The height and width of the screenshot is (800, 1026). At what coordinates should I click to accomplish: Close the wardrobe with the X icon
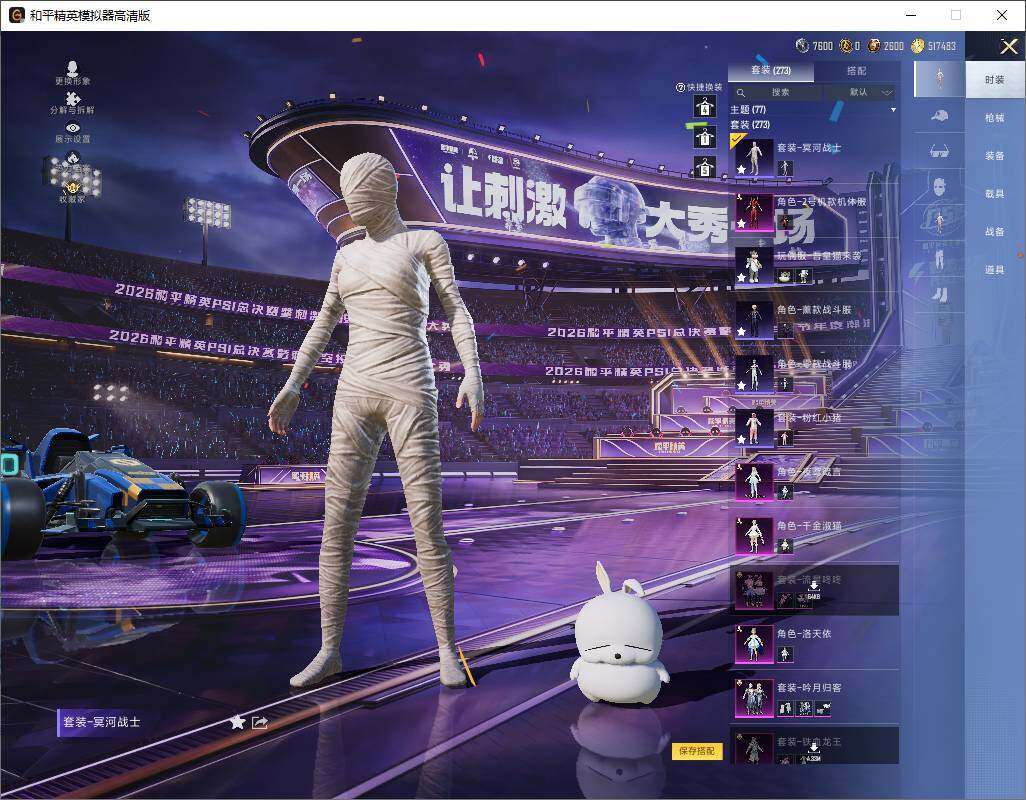point(1008,46)
